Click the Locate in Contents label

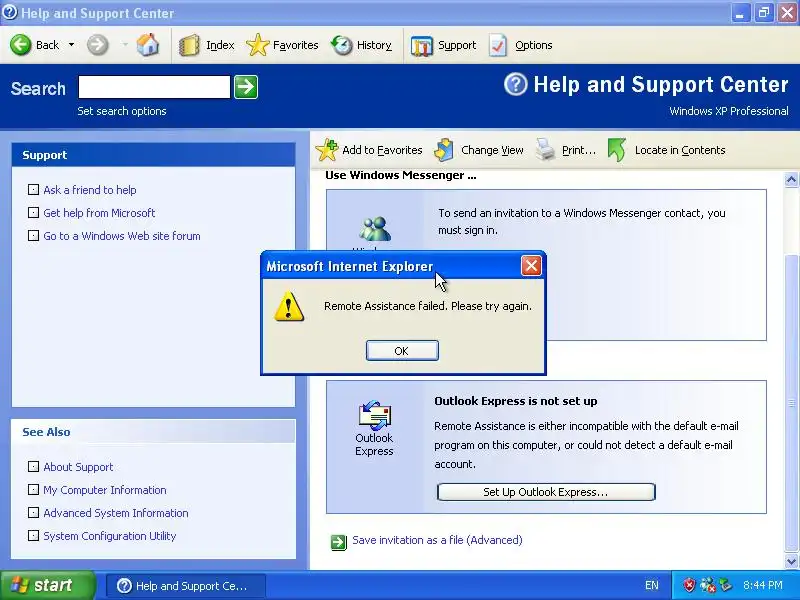pos(680,150)
